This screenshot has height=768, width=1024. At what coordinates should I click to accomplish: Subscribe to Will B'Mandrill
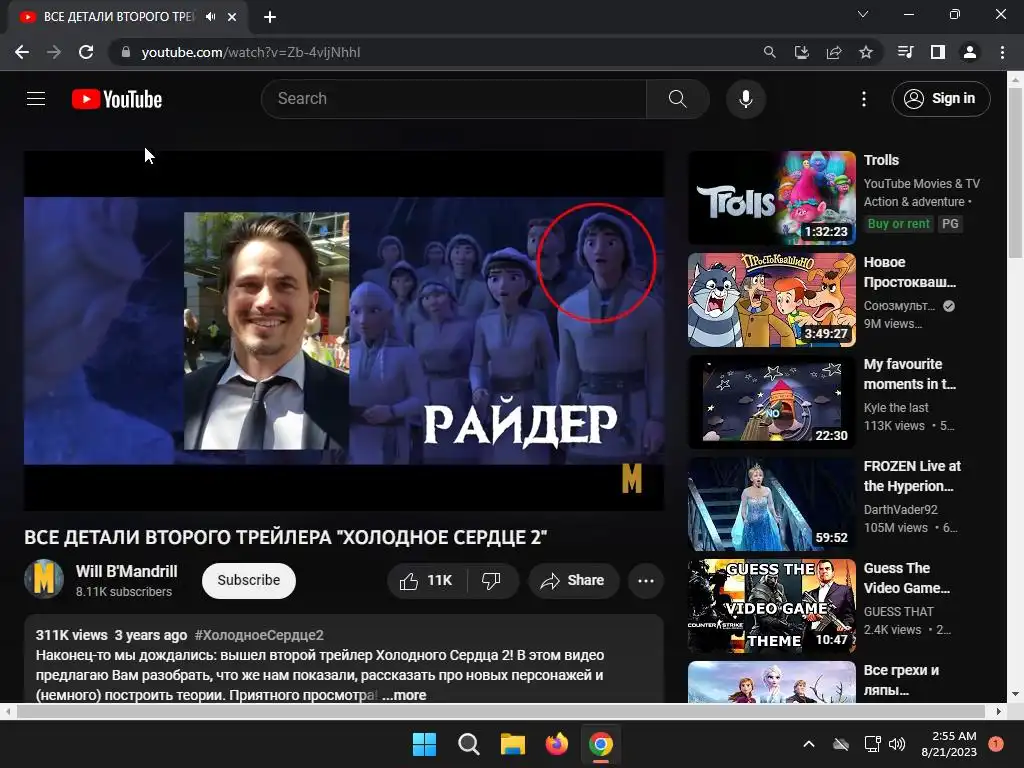pyautogui.click(x=249, y=581)
